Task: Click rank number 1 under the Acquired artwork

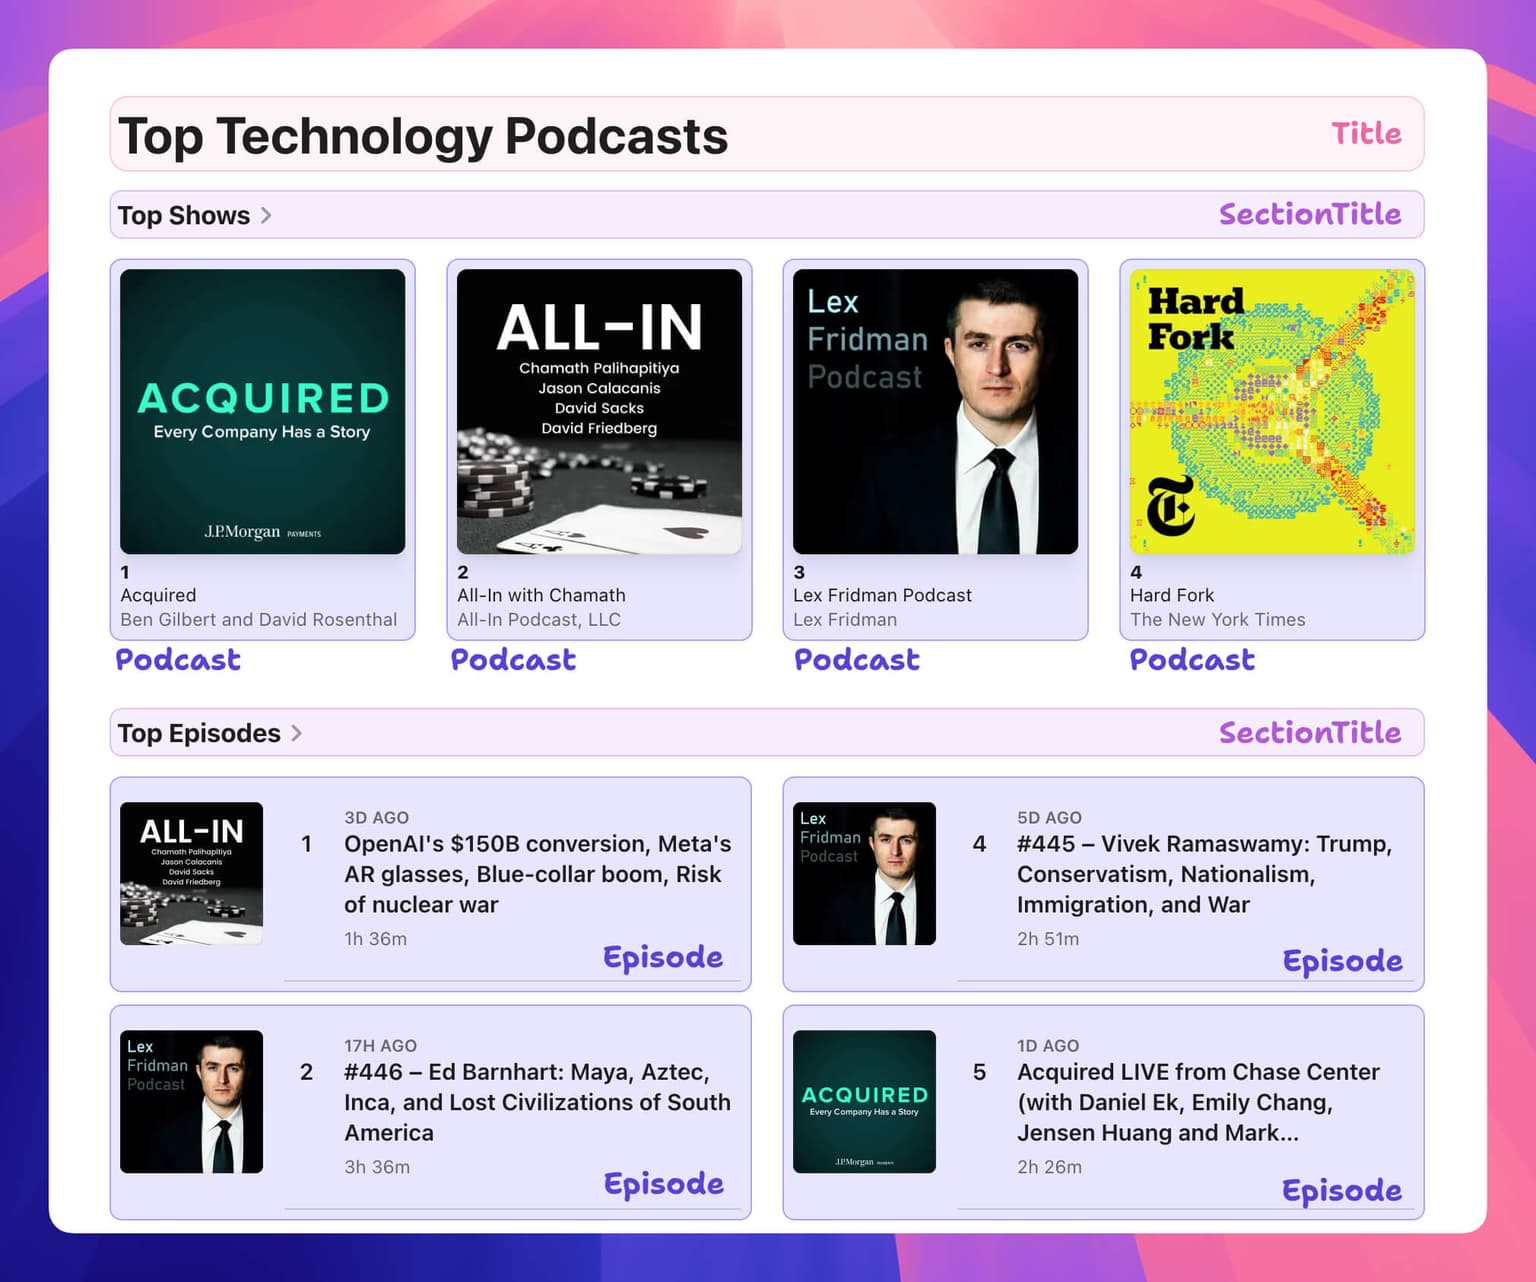Action: 125,572
